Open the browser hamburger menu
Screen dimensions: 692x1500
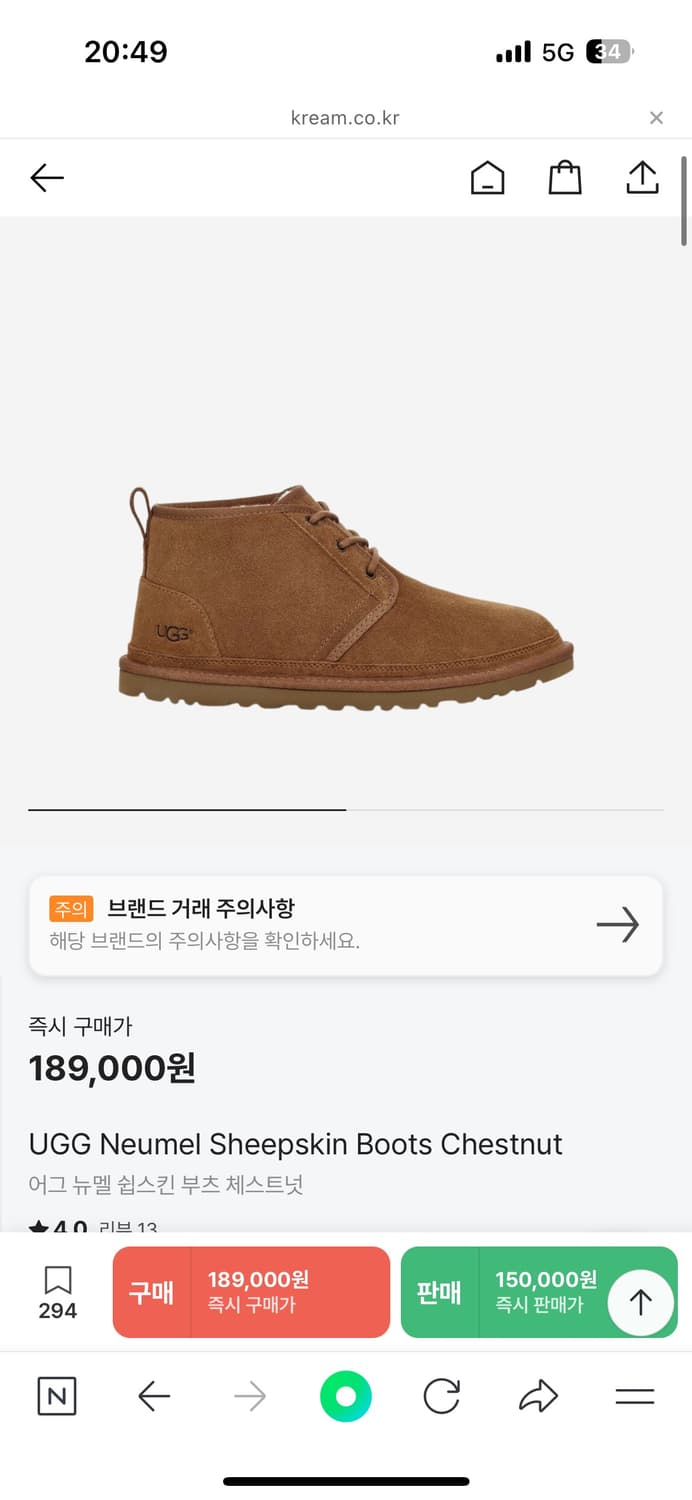(634, 1396)
